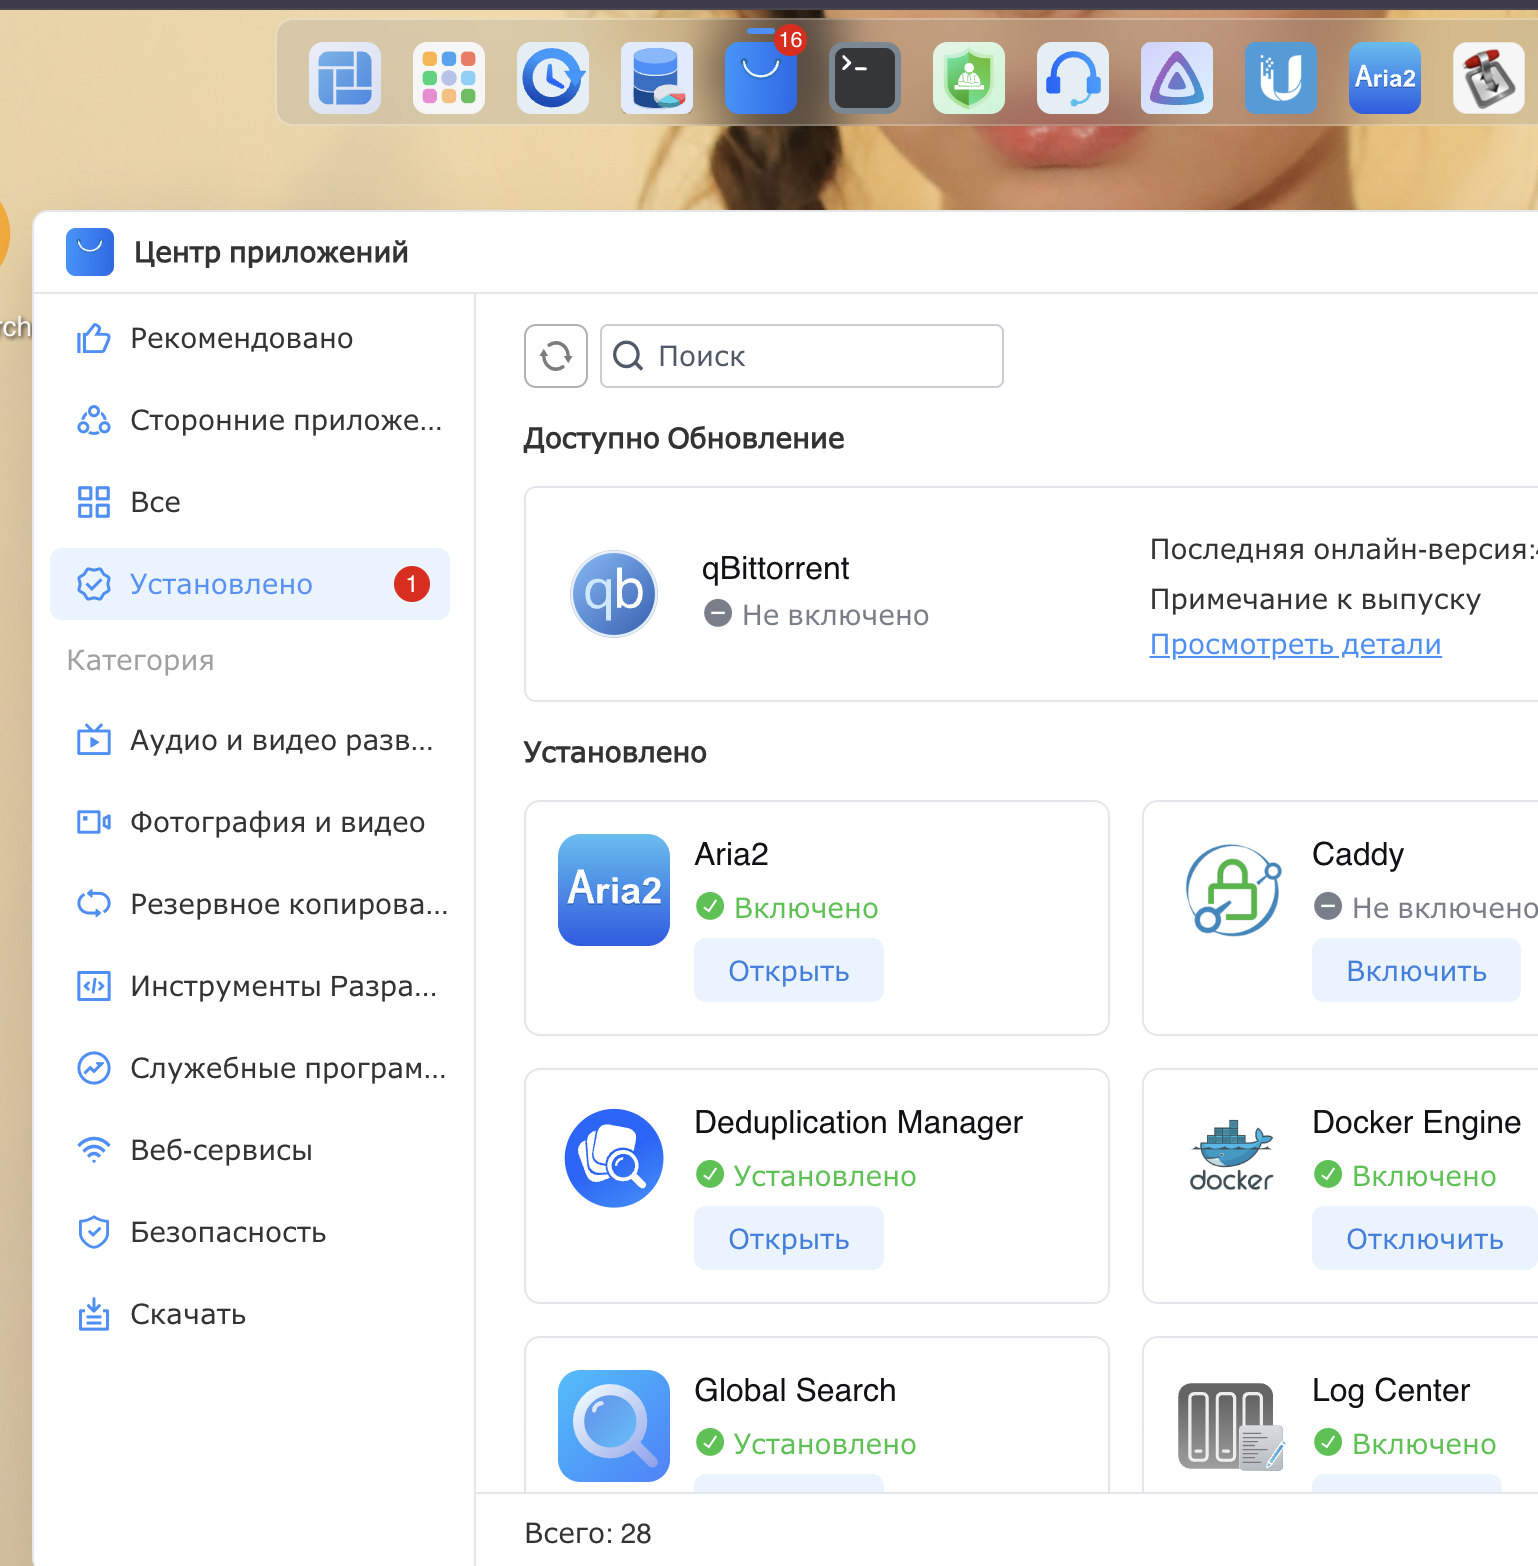Viewport: 1538px width, 1566px height.
Task: Launch the Terminal icon in dock
Action: point(865,78)
